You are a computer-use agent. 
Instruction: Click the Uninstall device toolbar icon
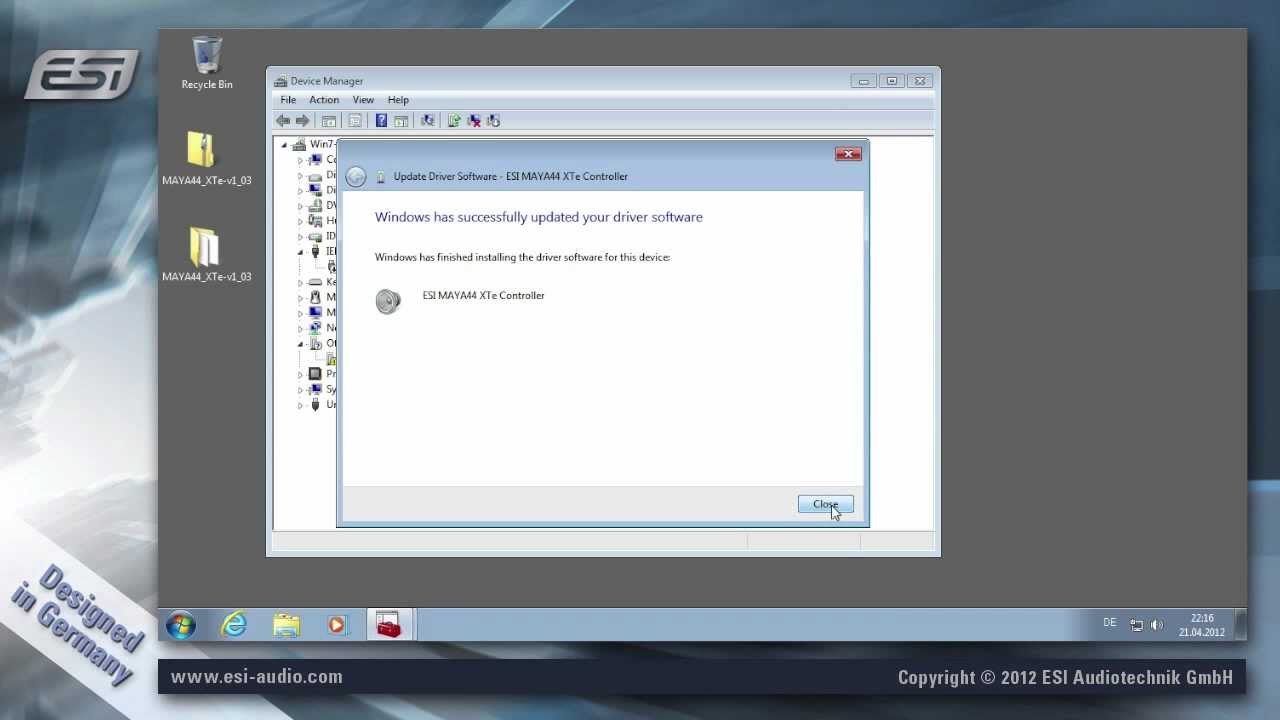click(474, 121)
